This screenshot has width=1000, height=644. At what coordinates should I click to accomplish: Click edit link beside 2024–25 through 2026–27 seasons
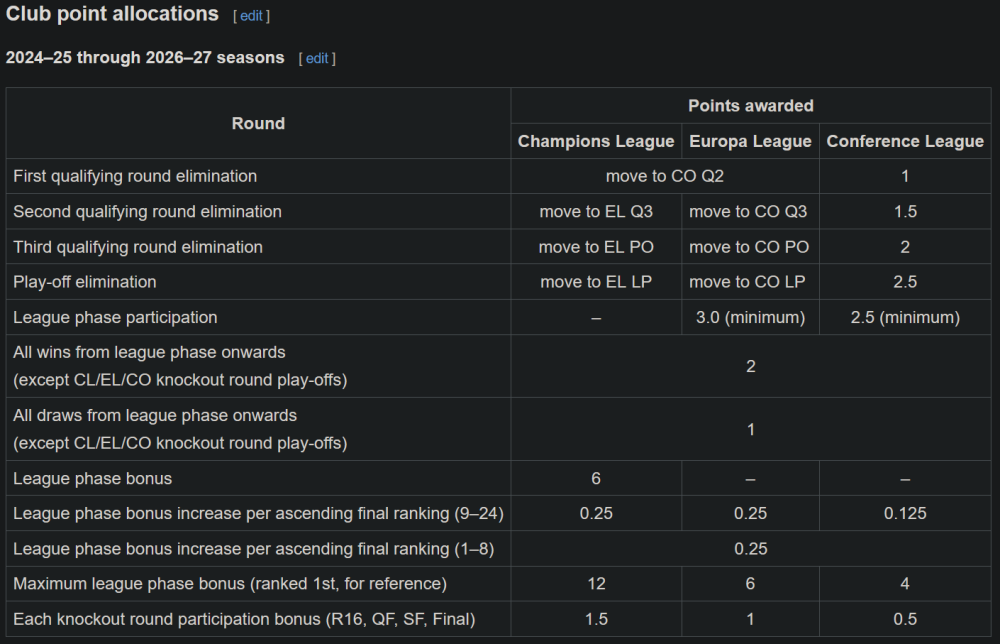[x=317, y=58]
